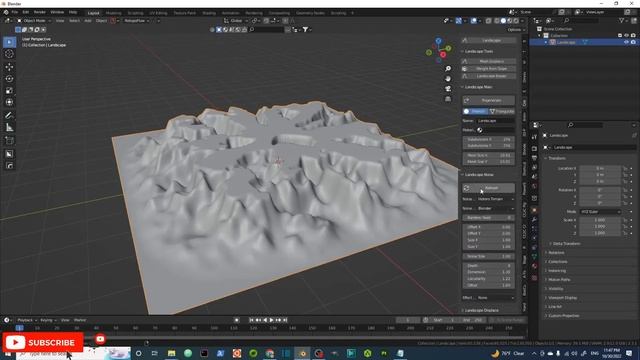
Task: Open the Window menu
Action: [x=57, y=12]
